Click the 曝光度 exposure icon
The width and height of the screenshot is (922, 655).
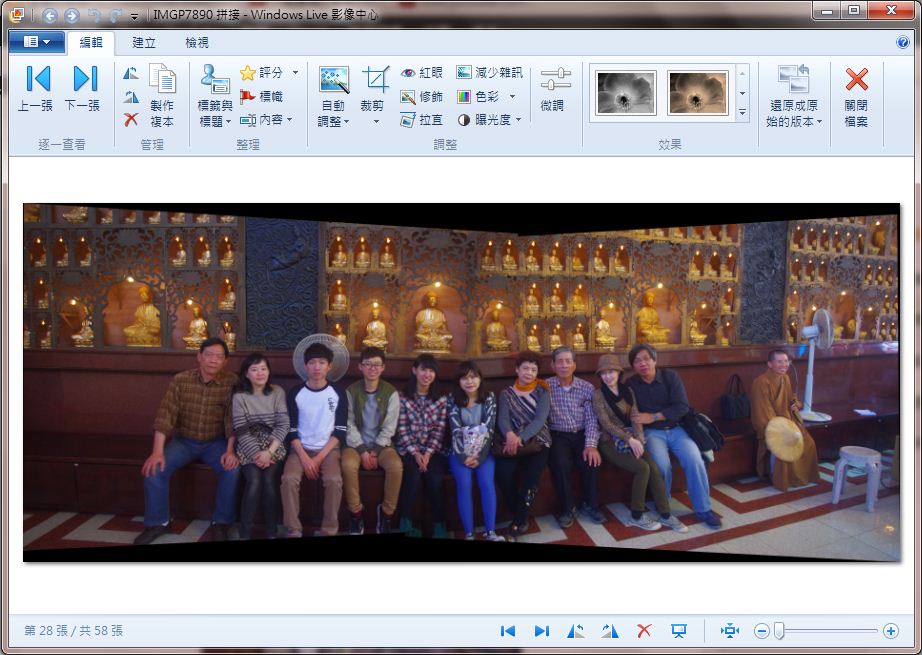click(464, 120)
